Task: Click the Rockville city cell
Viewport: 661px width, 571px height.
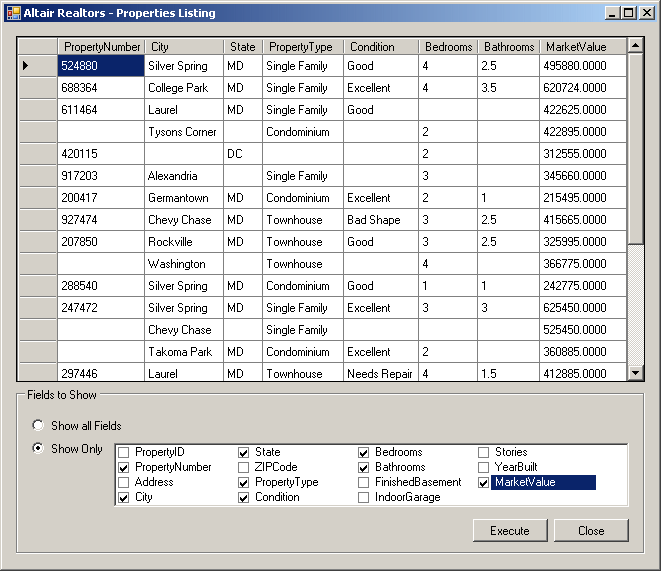Action: tap(184, 242)
